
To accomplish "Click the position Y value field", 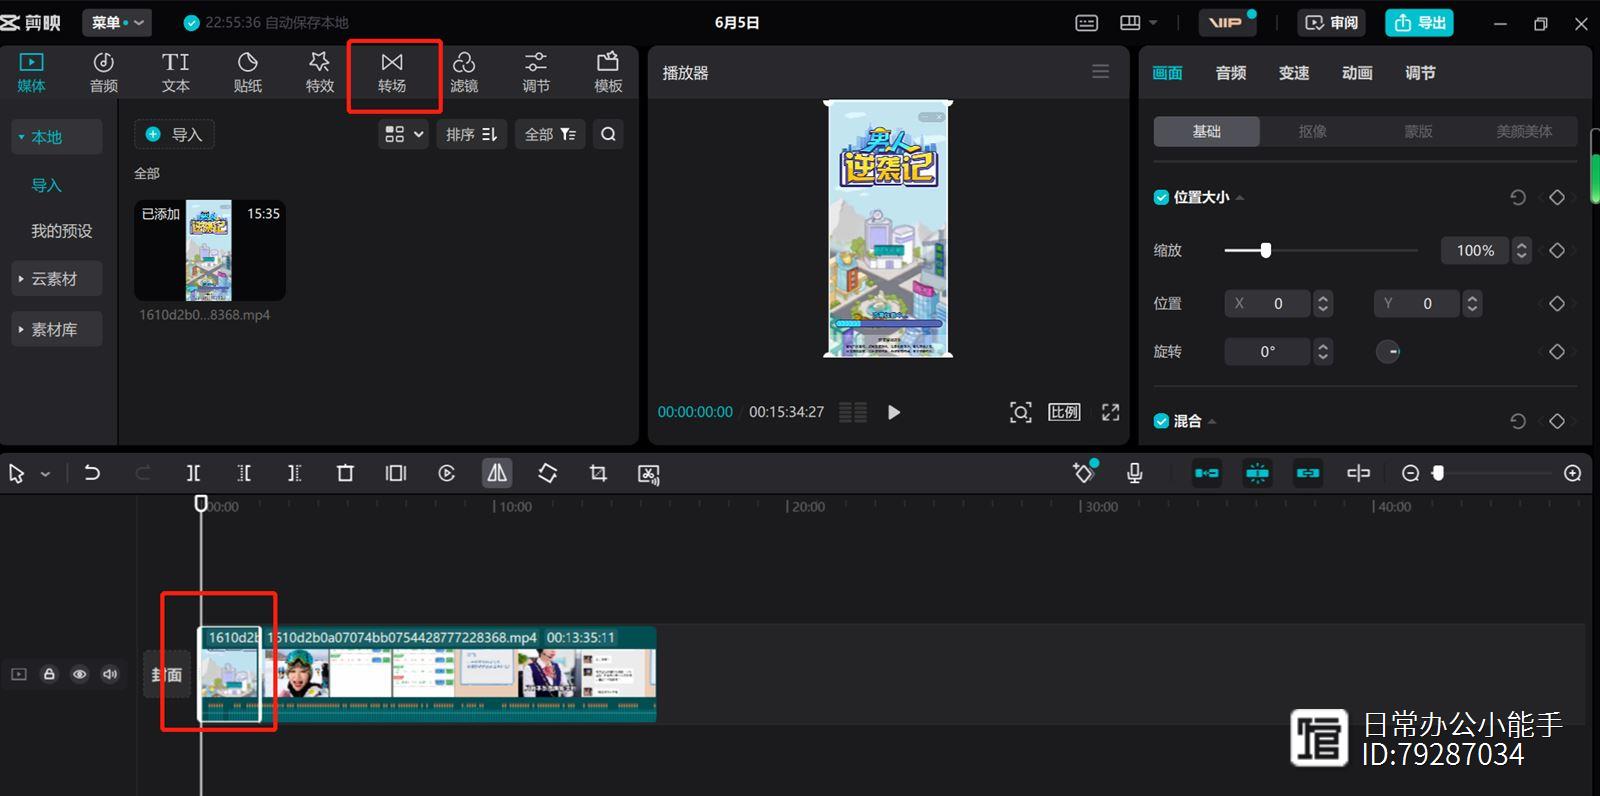I will coord(1417,303).
